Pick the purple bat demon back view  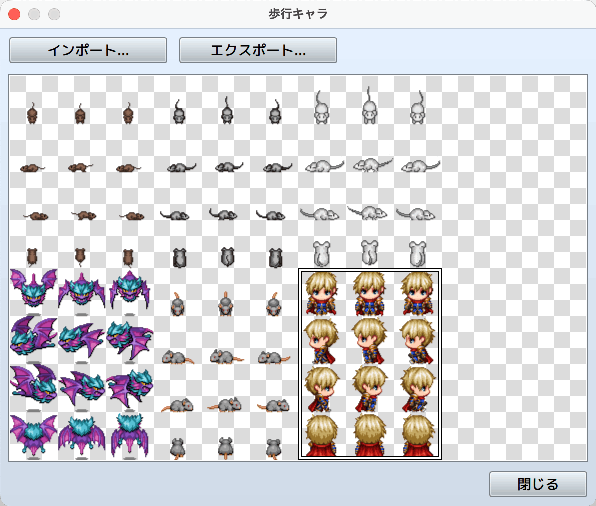tap(82, 436)
